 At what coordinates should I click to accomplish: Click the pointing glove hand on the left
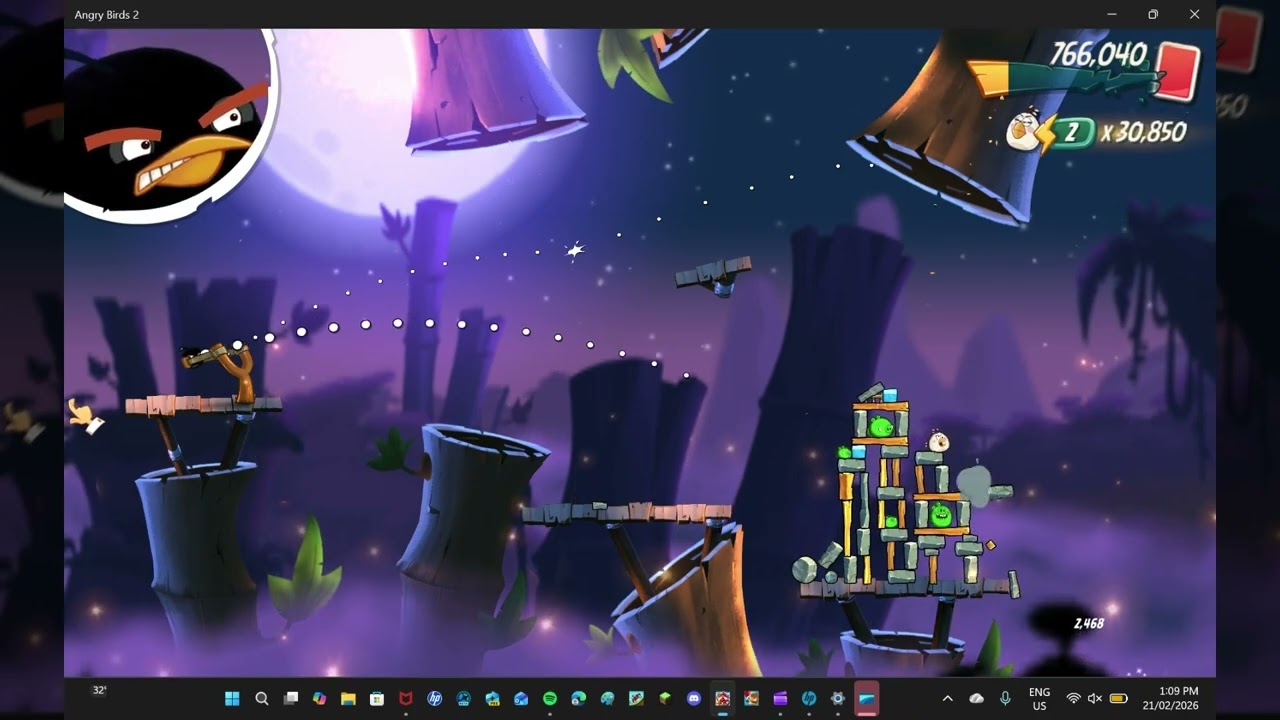86,416
